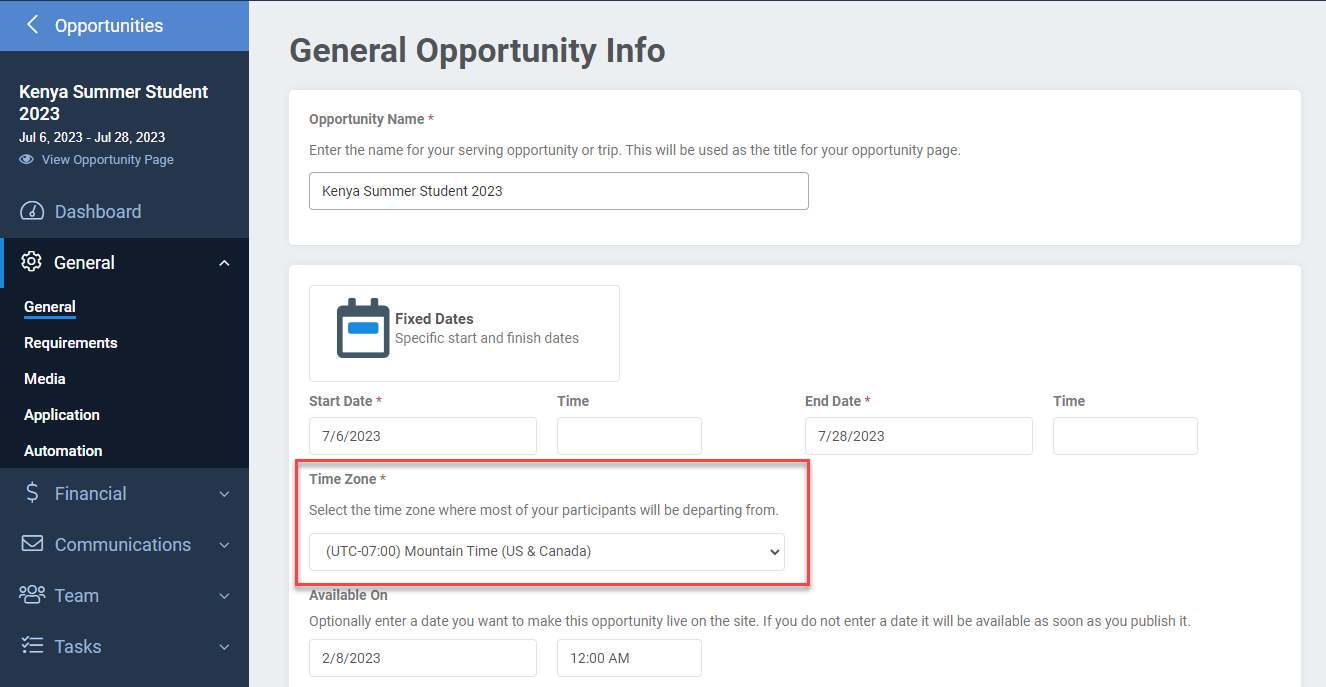
Task: Open the Media sub-item
Action: click(45, 379)
